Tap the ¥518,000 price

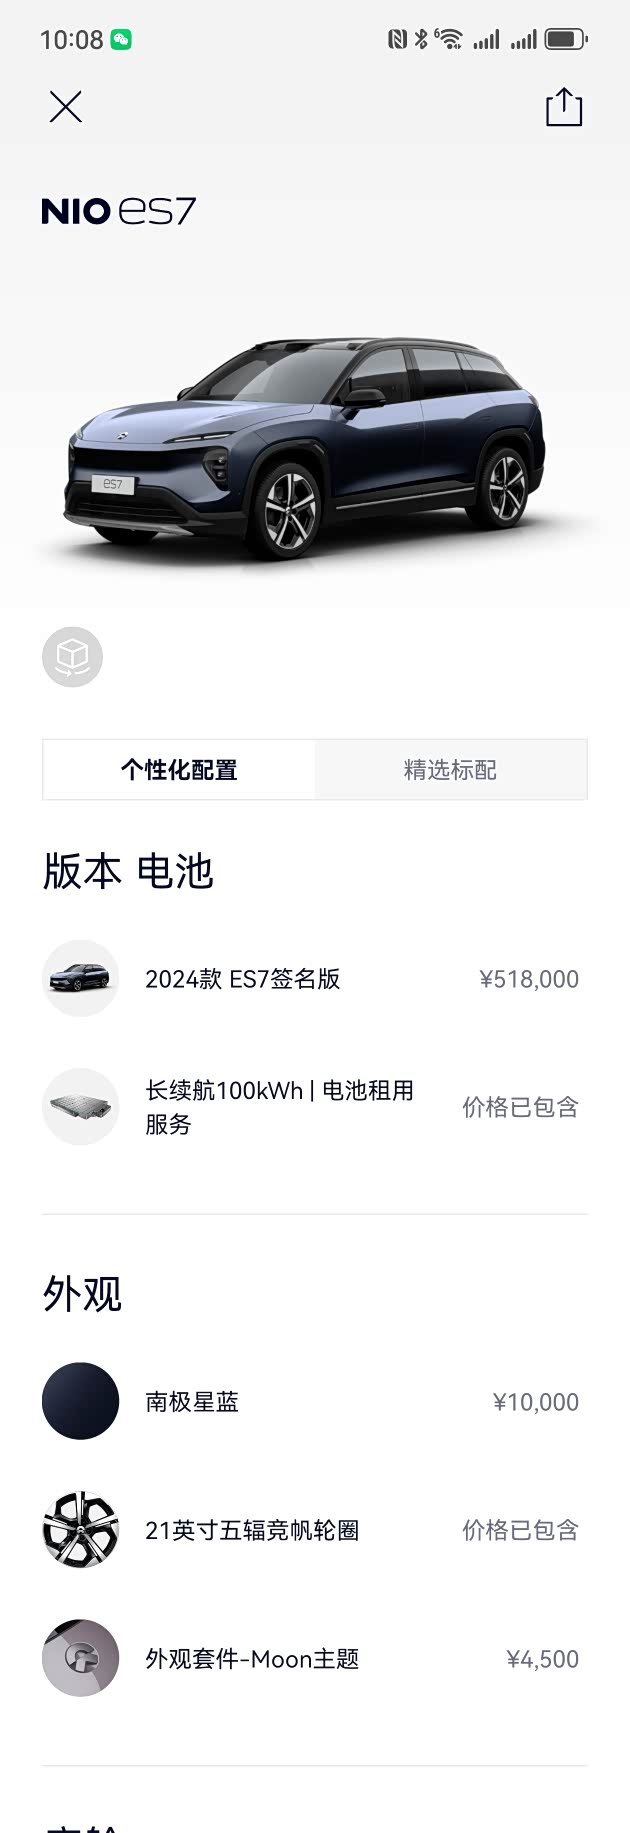529,979
